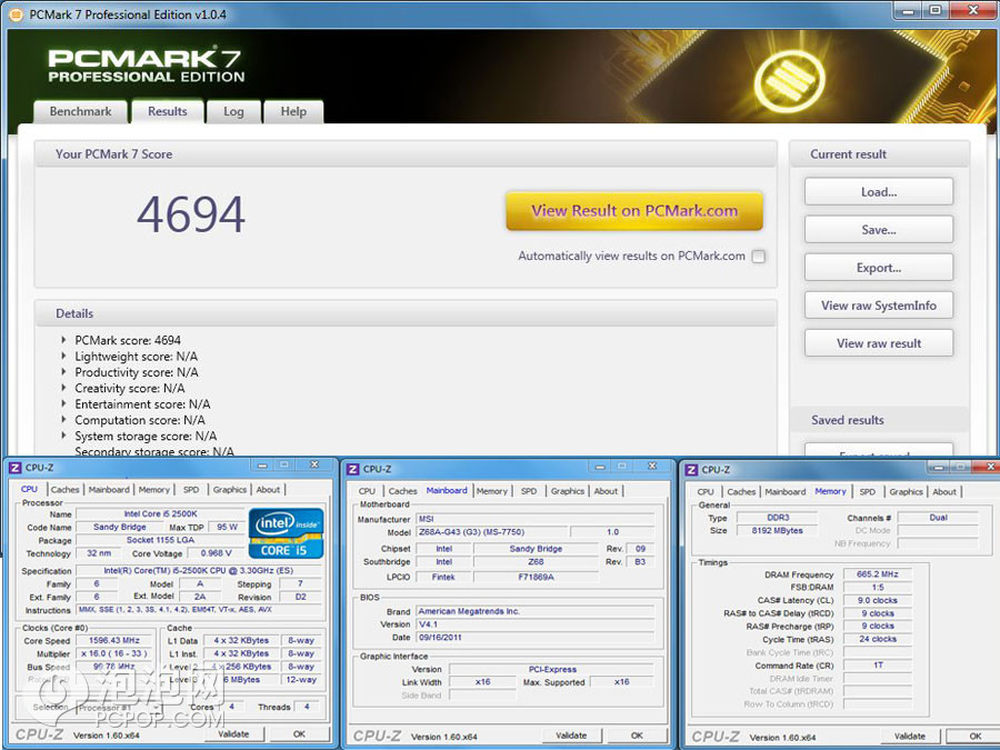Click the memory type value 'DDR3'
Screen dimensions: 1000x750
778,518
